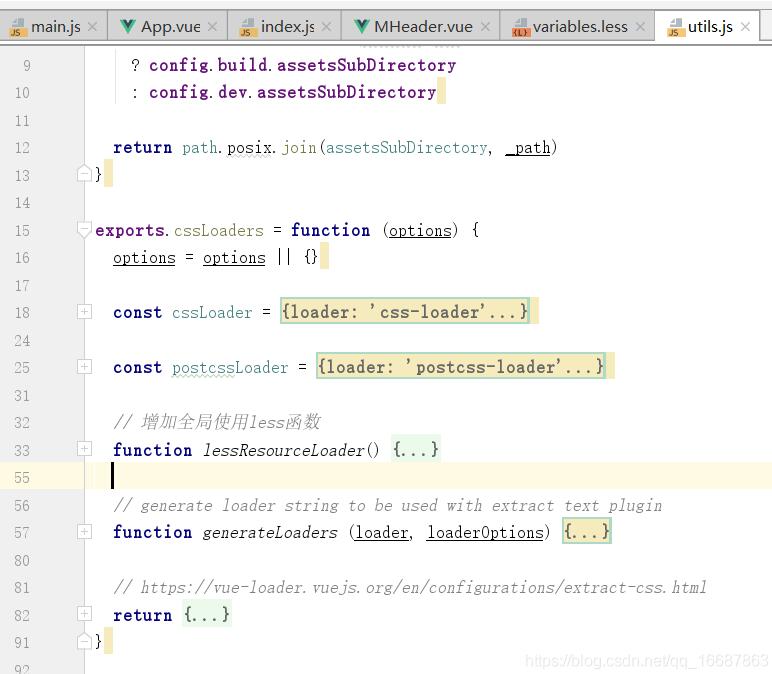Click the fold-end marker at line 91
This screenshot has width=772, height=674.
pos(85,641)
